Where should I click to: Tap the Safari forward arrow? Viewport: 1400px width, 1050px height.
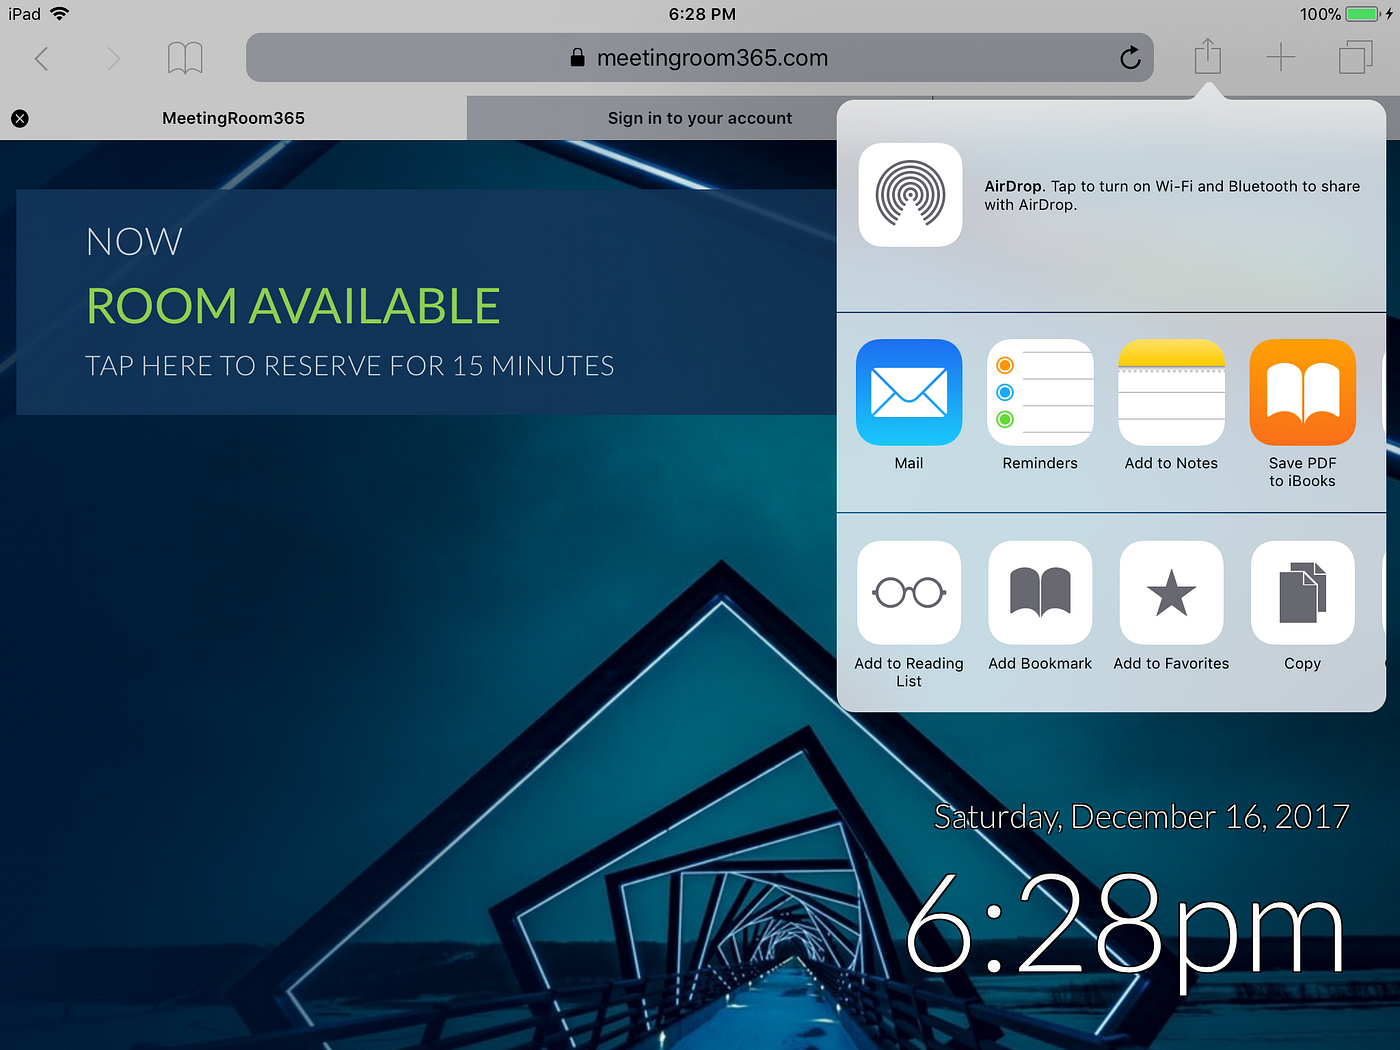tap(113, 58)
